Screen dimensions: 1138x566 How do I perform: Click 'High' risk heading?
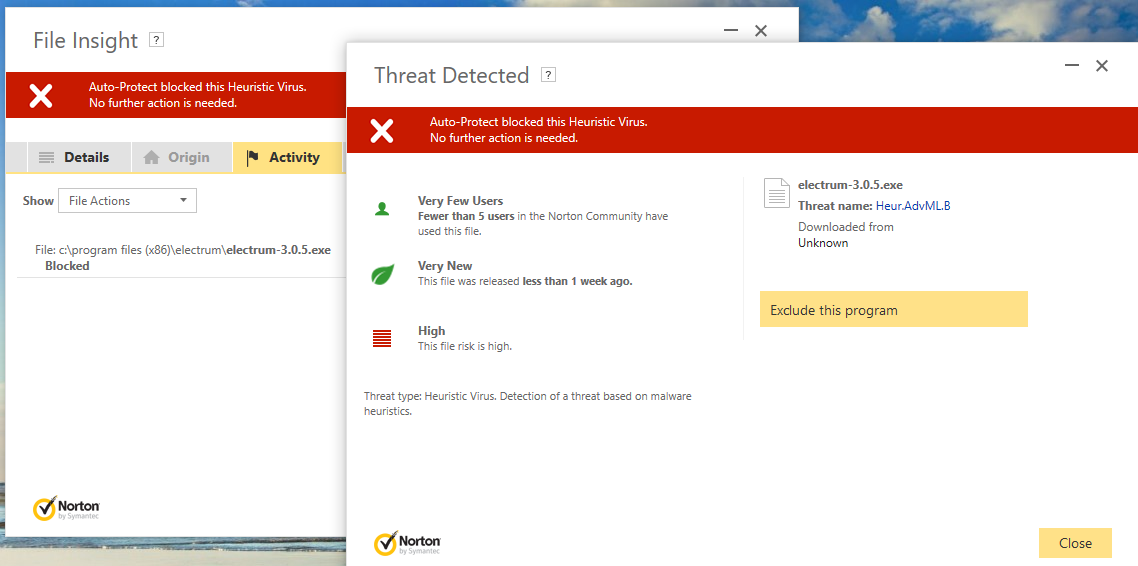point(431,331)
